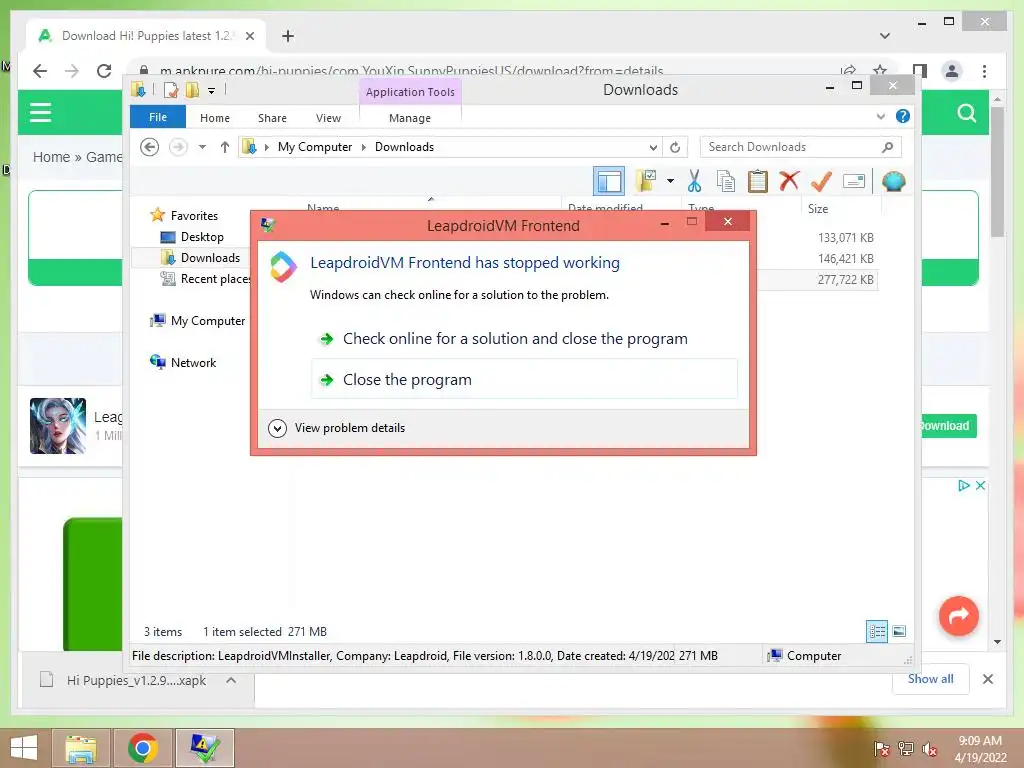Screen dimensions: 1024x768
Task: Switch to Details view icon in status bar
Action: coord(877,631)
